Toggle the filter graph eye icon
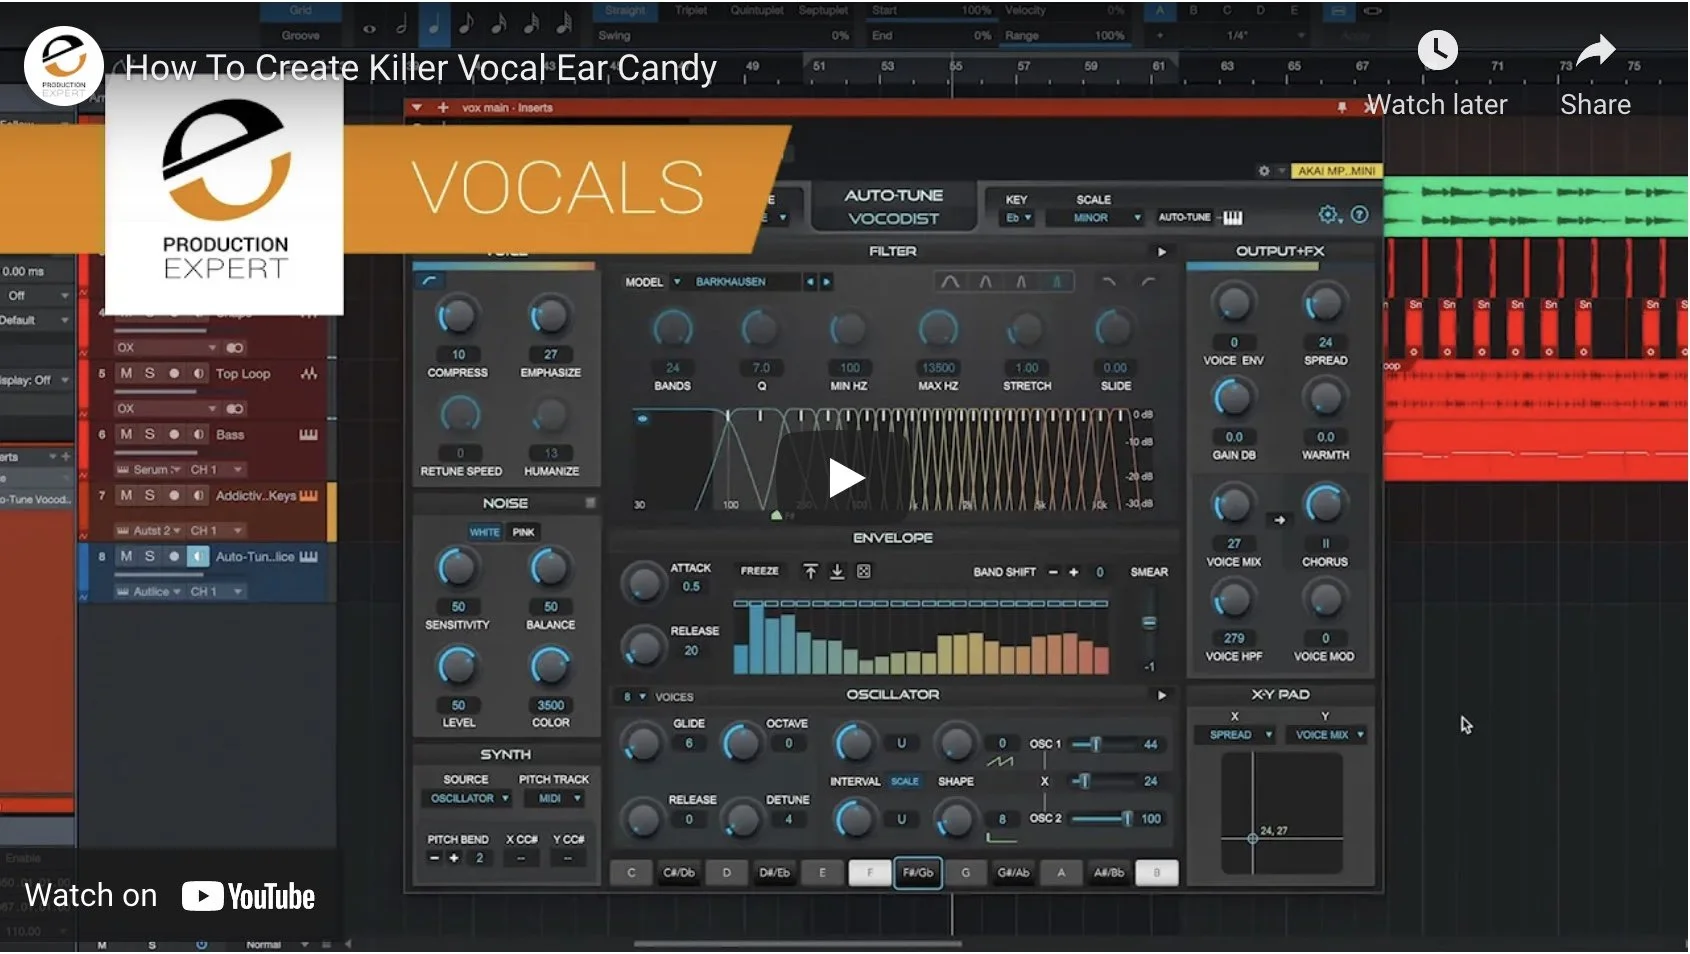The image size is (1690, 954). (642, 419)
